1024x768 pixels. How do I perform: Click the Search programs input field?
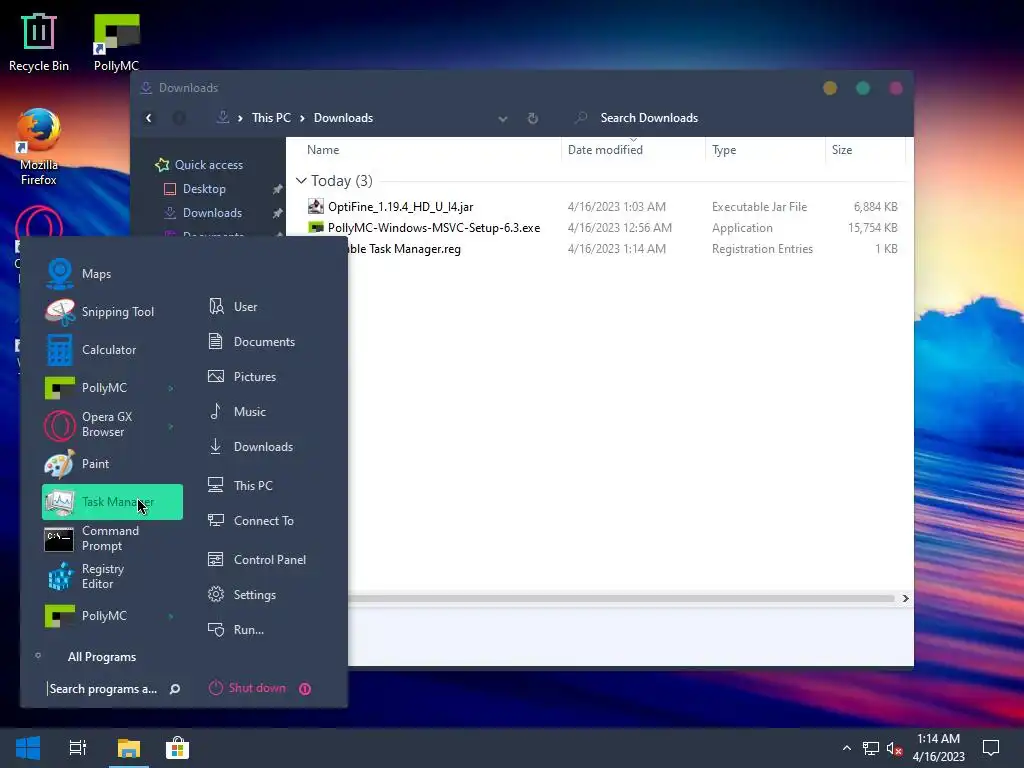coord(103,689)
